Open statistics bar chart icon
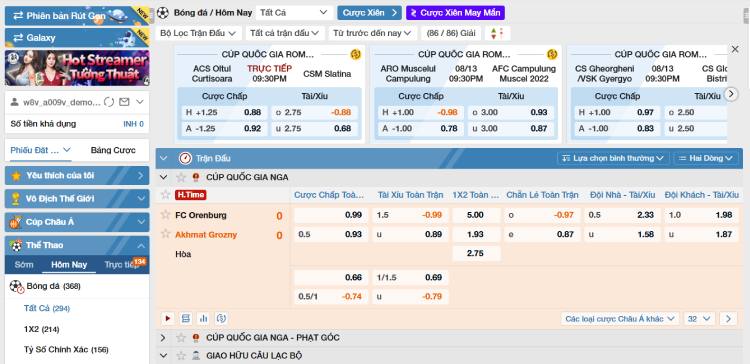 (203, 318)
